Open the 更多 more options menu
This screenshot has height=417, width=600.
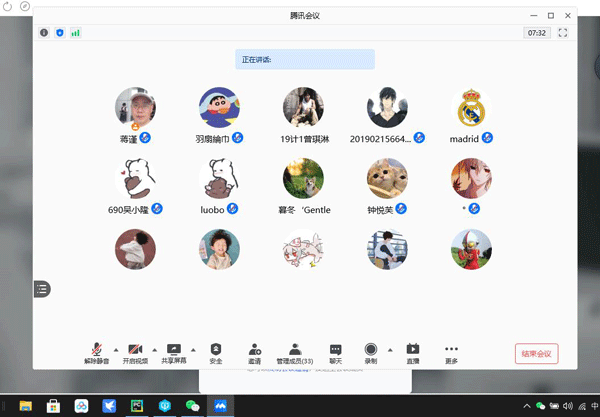point(452,351)
